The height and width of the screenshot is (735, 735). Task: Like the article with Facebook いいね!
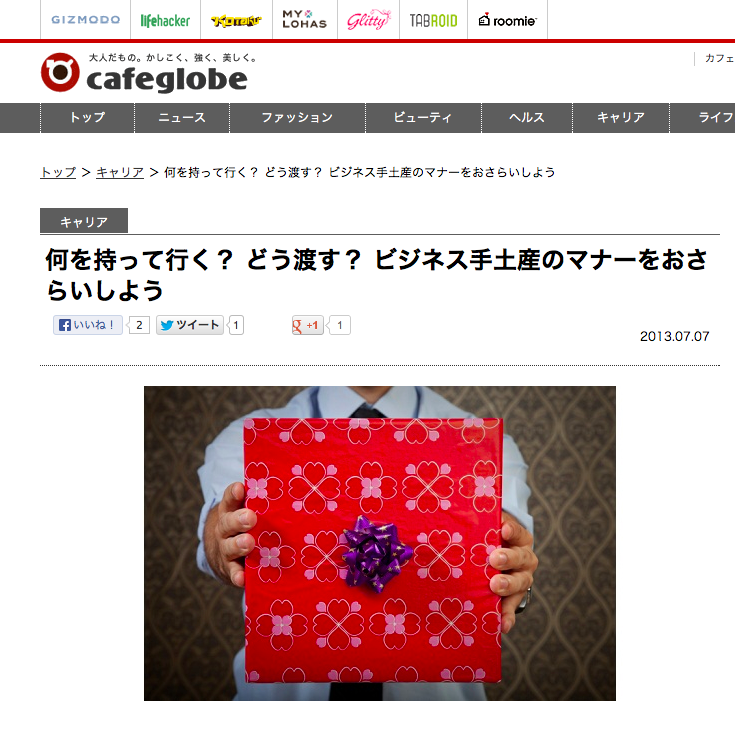(x=88, y=325)
